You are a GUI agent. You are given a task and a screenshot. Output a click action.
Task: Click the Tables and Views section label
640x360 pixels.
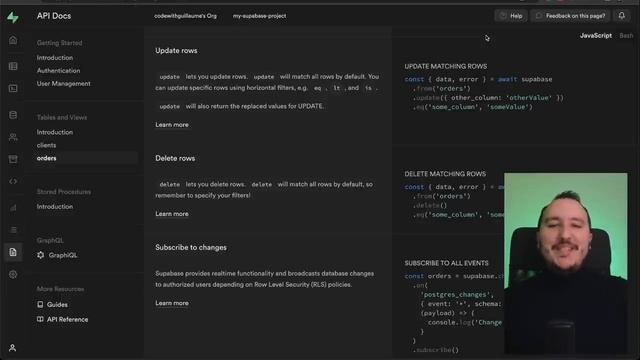click(x=62, y=118)
